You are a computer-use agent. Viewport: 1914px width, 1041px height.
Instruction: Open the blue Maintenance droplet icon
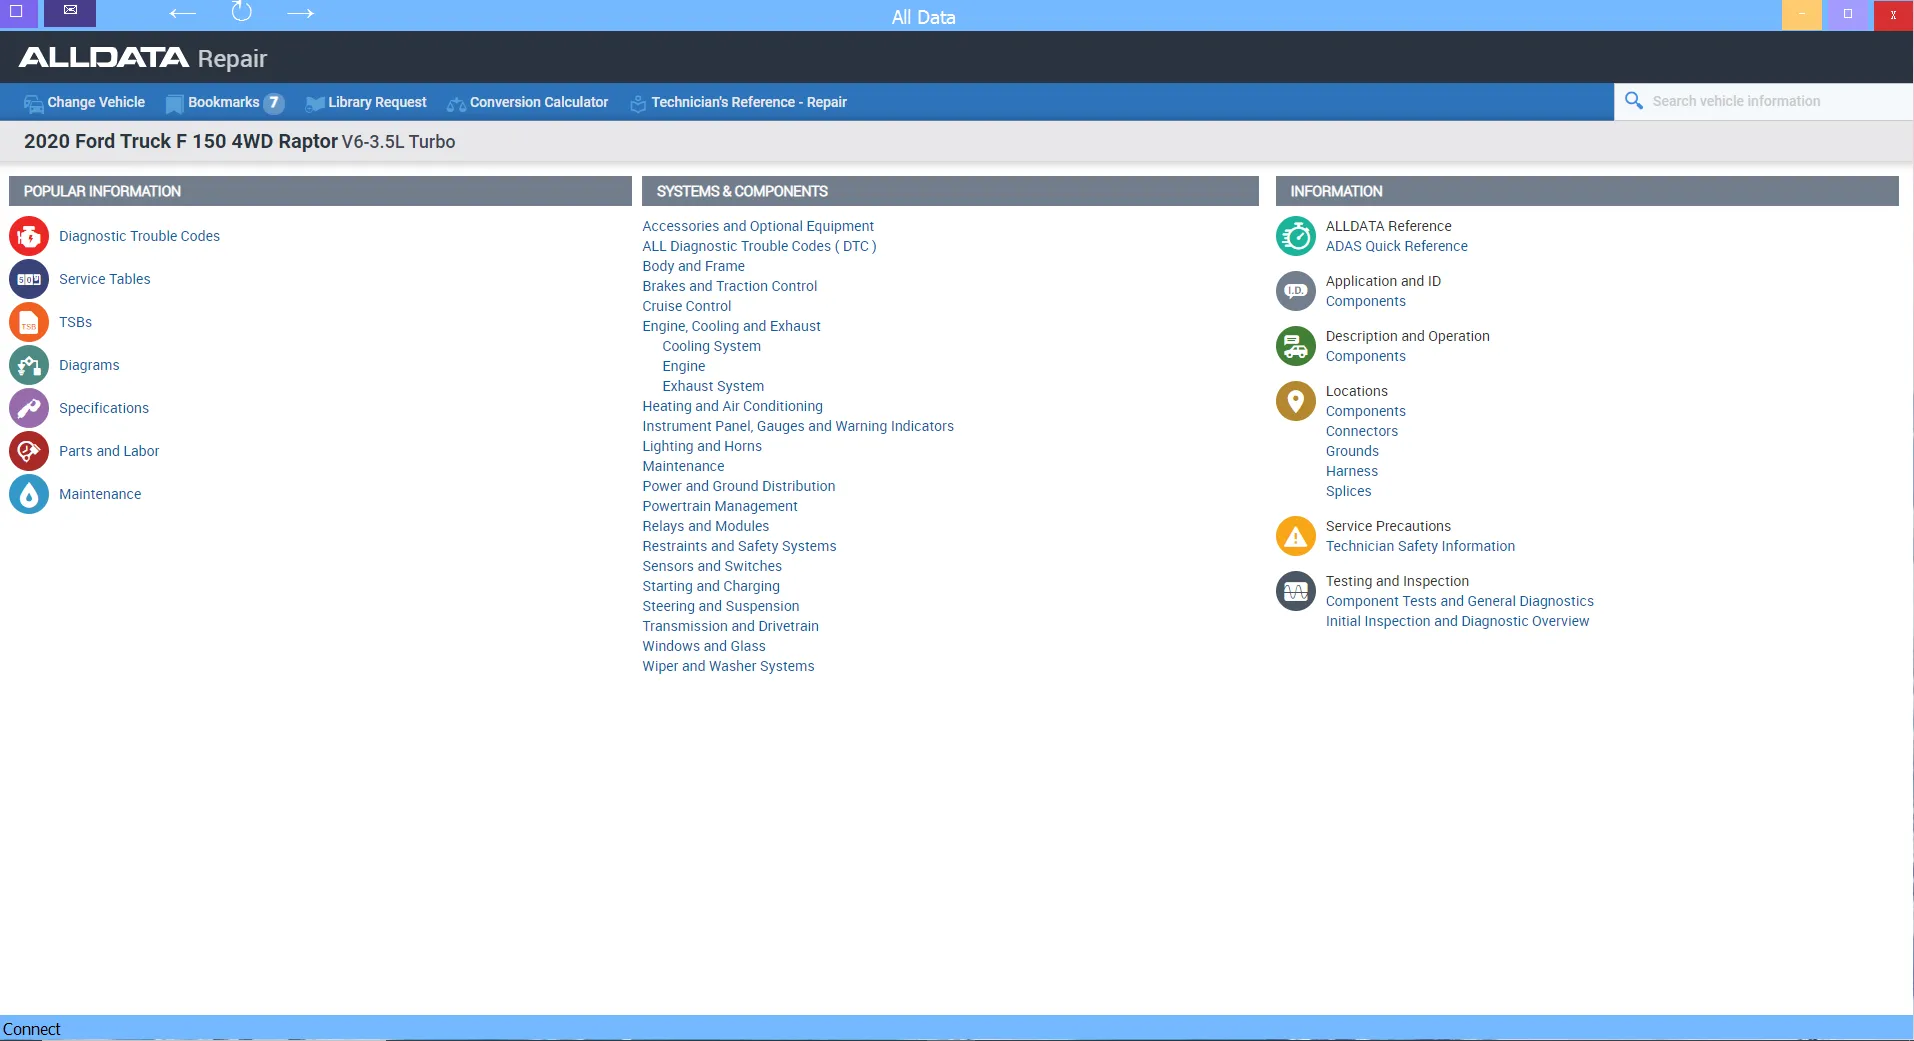29,494
